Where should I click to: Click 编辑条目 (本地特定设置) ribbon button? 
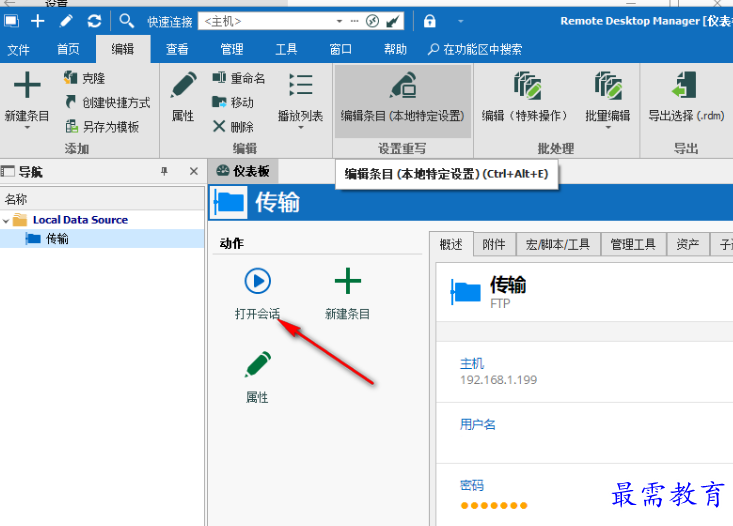coord(402,101)
